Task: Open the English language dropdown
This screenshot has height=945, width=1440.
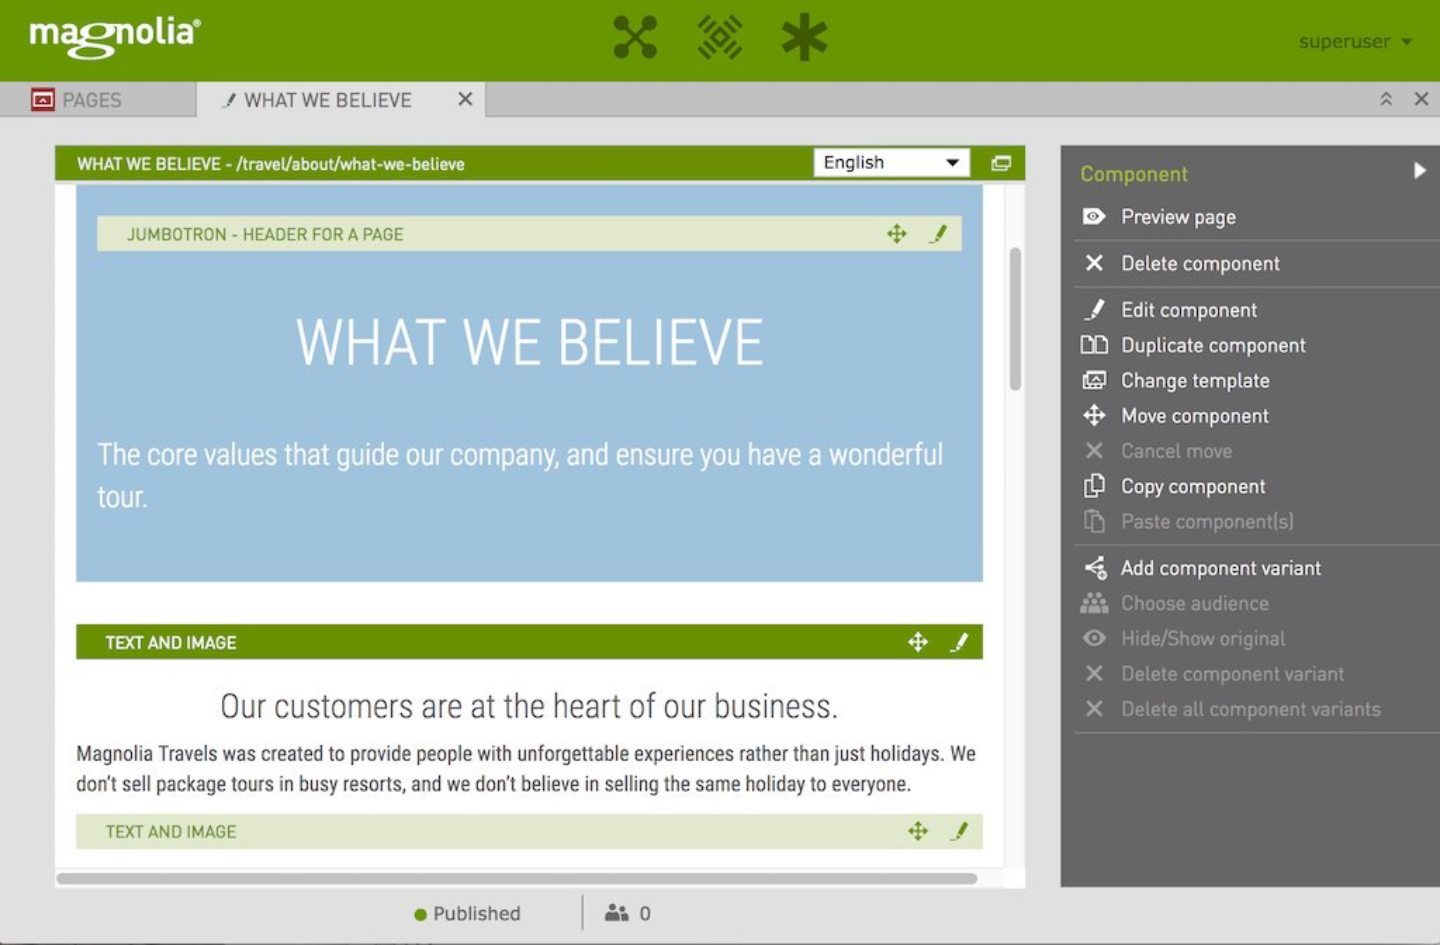Action: pos(951,162)
